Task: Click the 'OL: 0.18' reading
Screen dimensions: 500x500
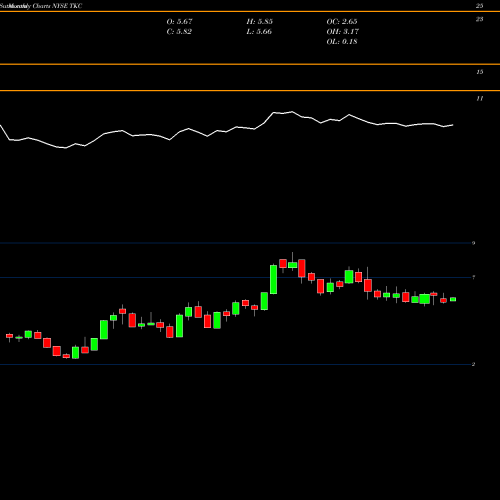Action: [342, 41]
